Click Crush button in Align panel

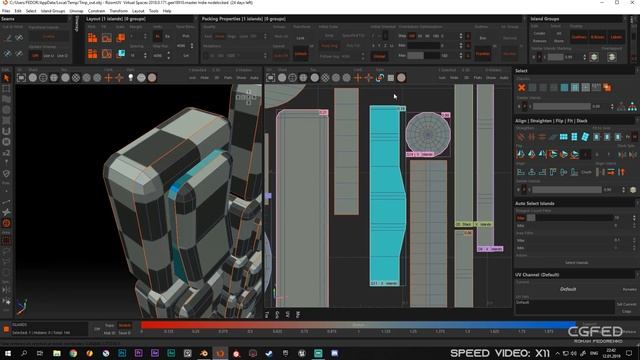[x=587, y=172]
